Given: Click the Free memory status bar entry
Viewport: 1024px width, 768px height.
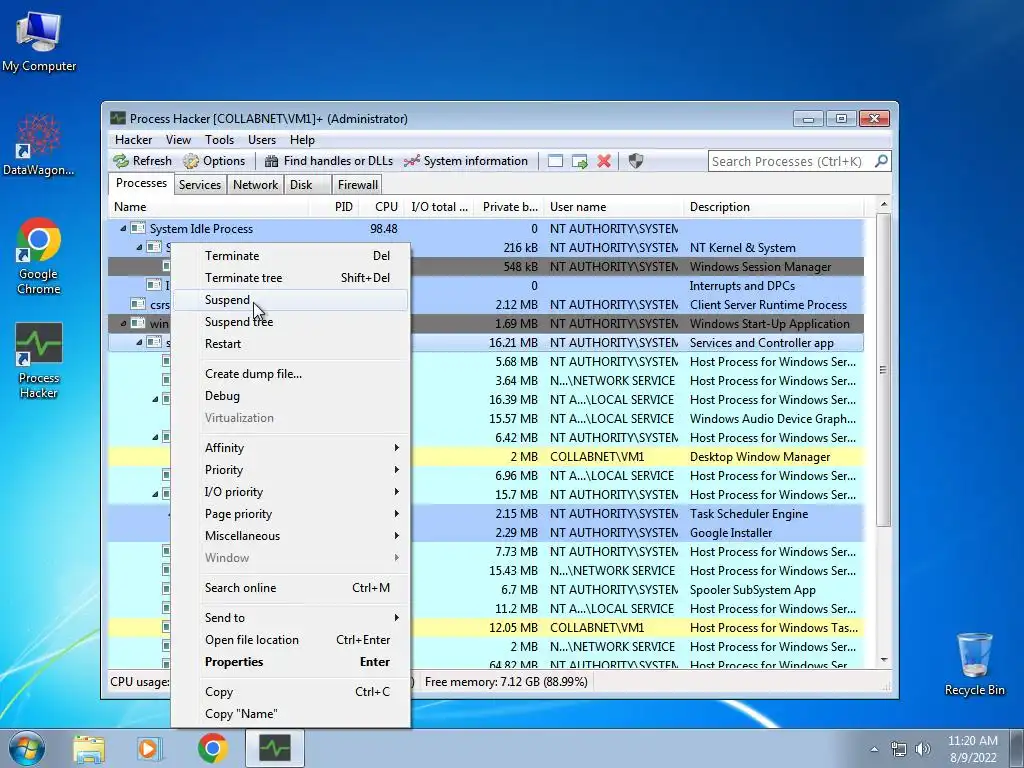Looking at the screenshot, I should 506,682.
